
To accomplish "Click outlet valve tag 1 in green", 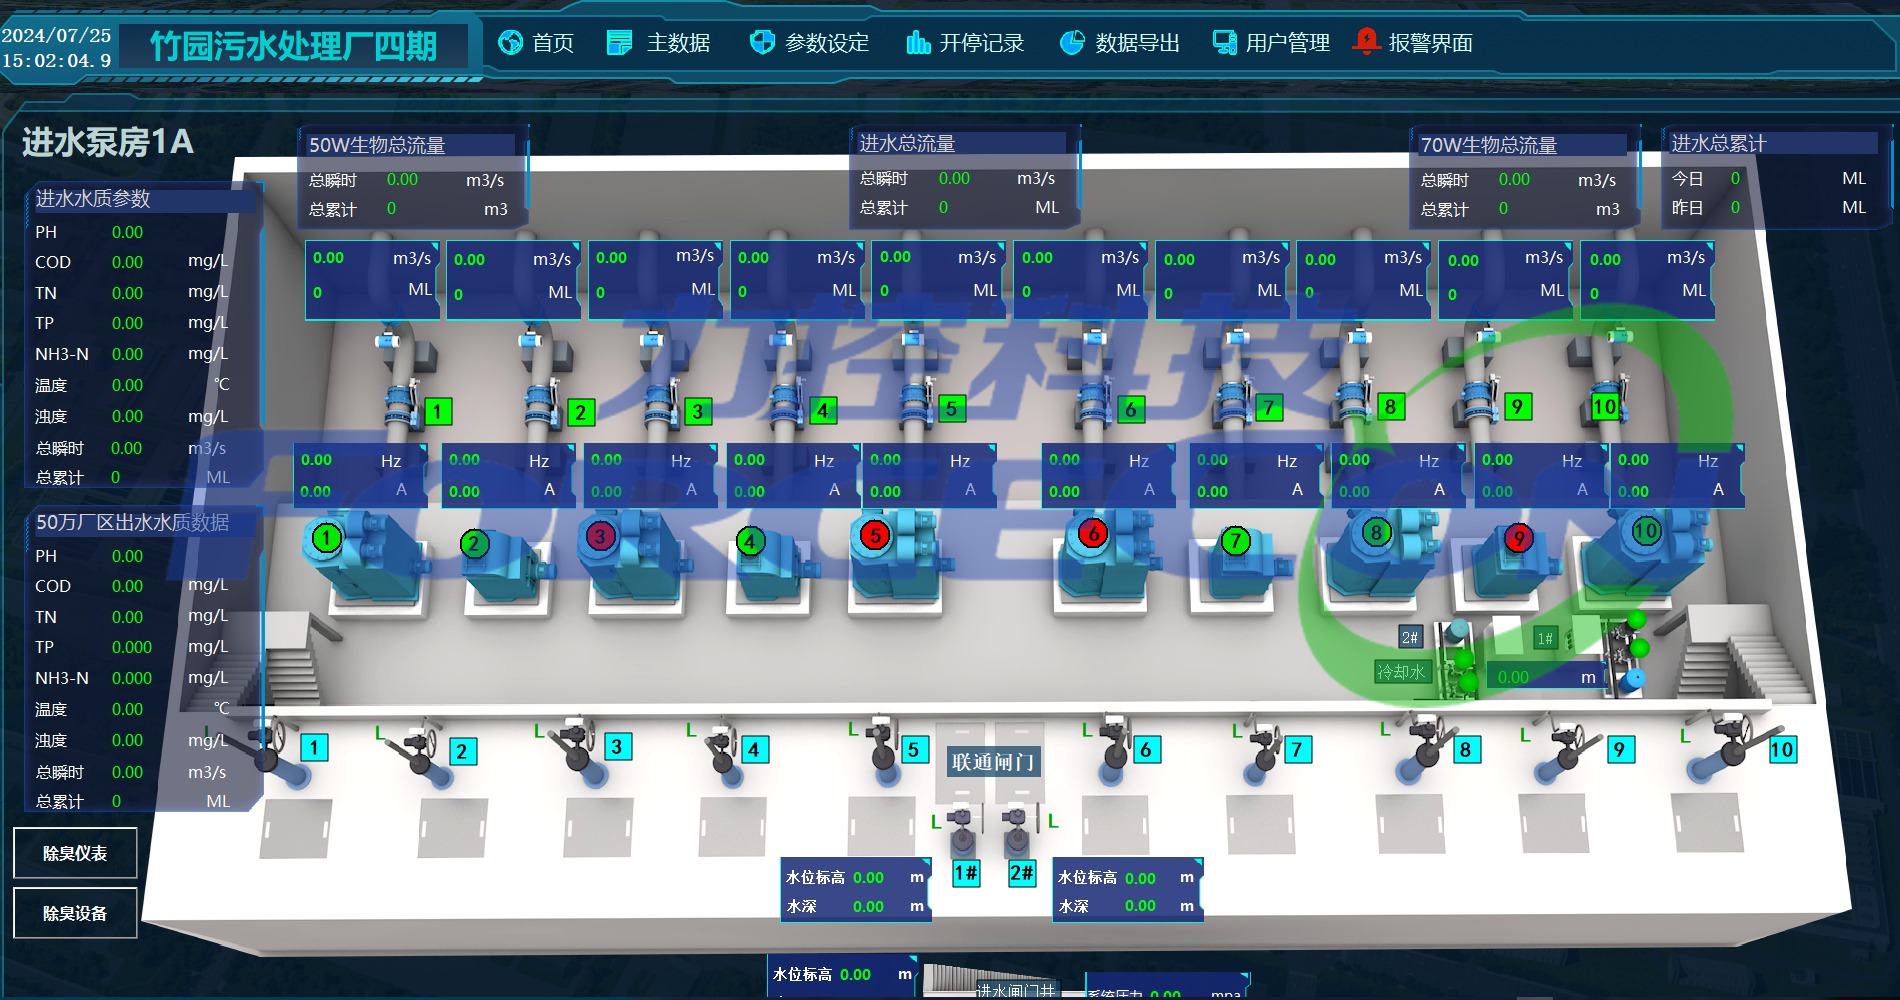I will [437, 411].
